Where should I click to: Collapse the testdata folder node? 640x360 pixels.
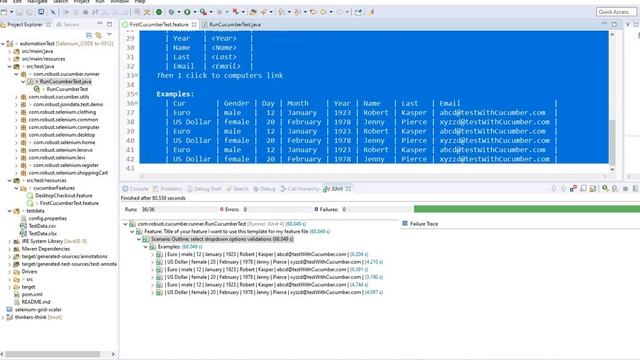point(9,211)
